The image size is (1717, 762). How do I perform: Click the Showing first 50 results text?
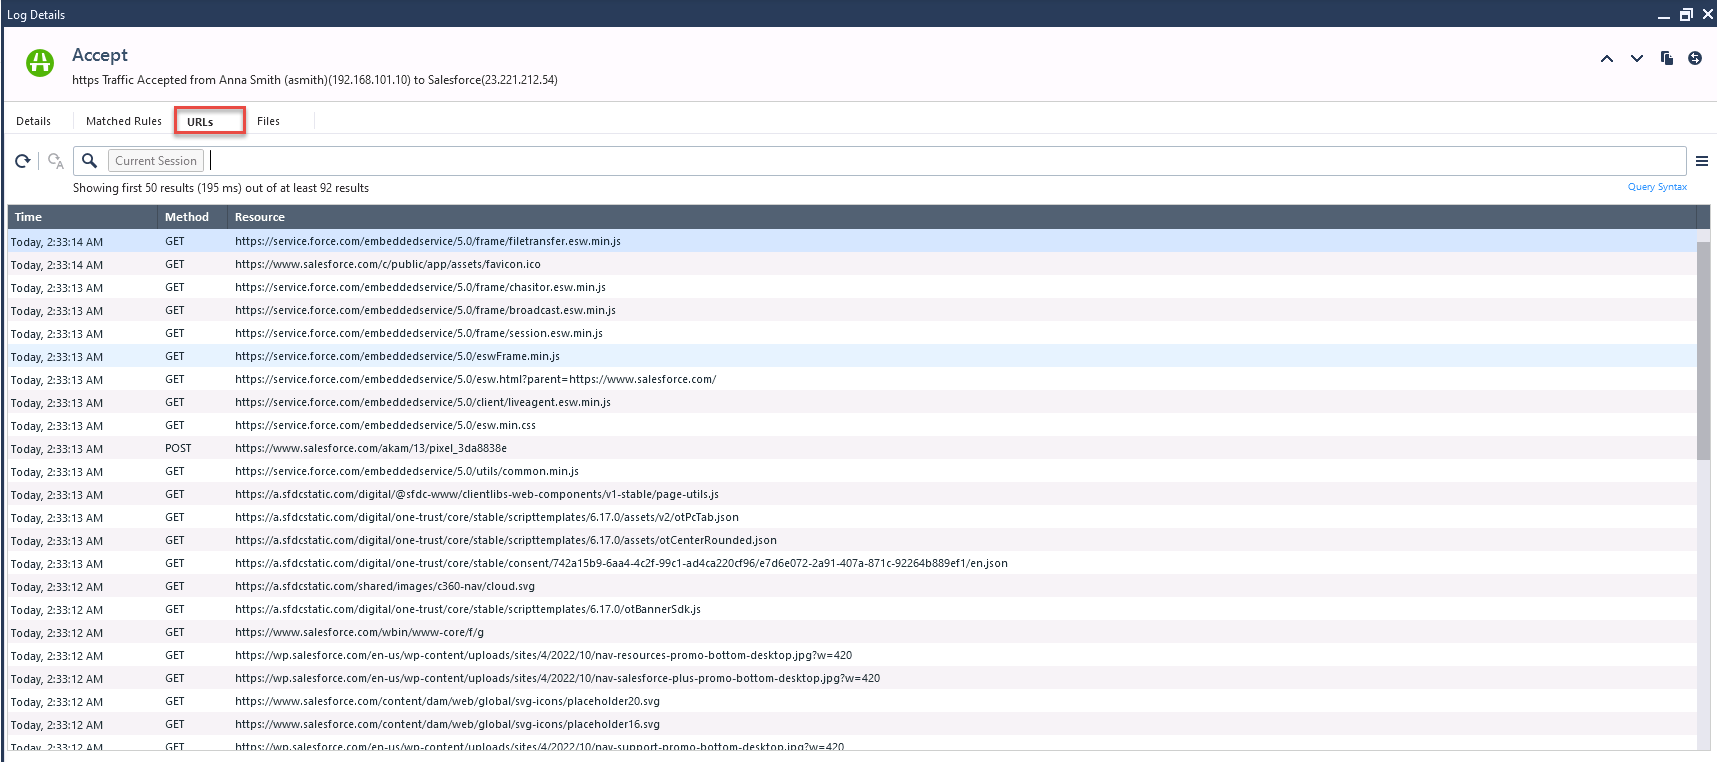(x=221, y=188)
